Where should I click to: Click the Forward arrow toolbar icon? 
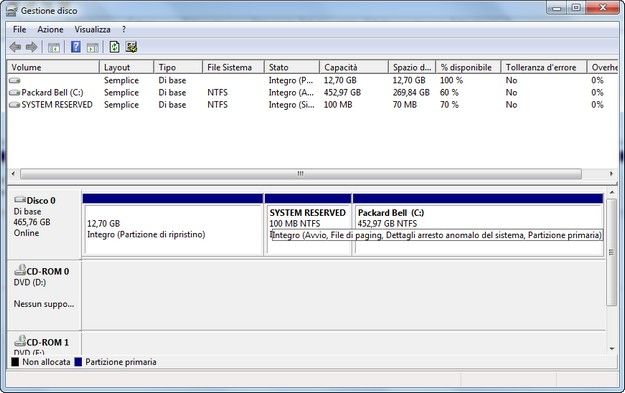(x=32, y=47)
